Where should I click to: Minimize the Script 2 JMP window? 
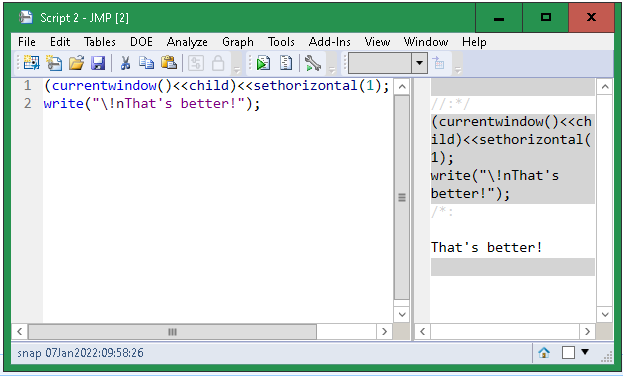coord(499,18)
